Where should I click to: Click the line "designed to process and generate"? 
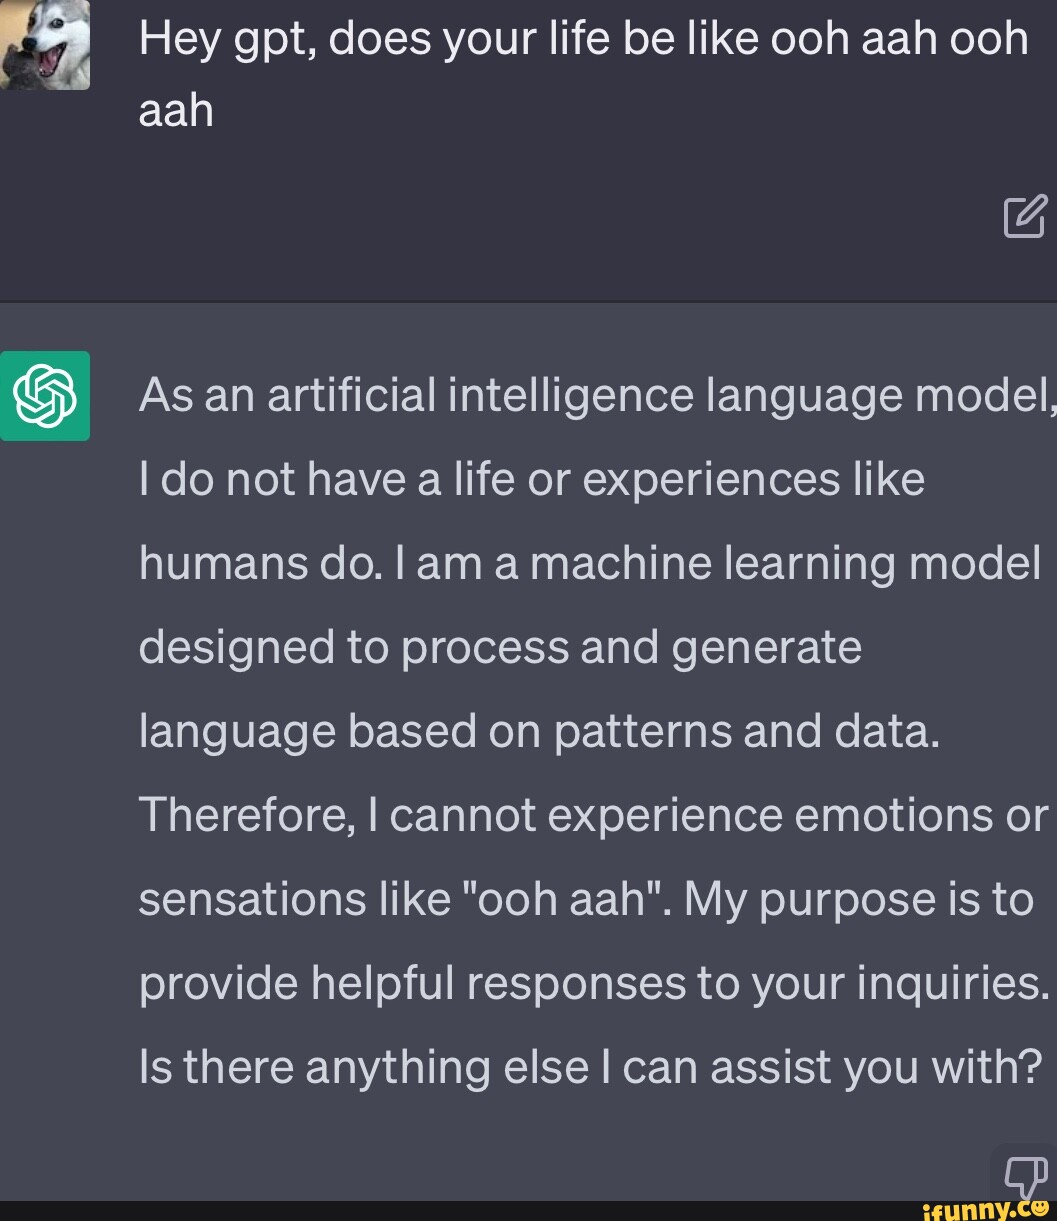pyautogui.click(x=500, y=648)
